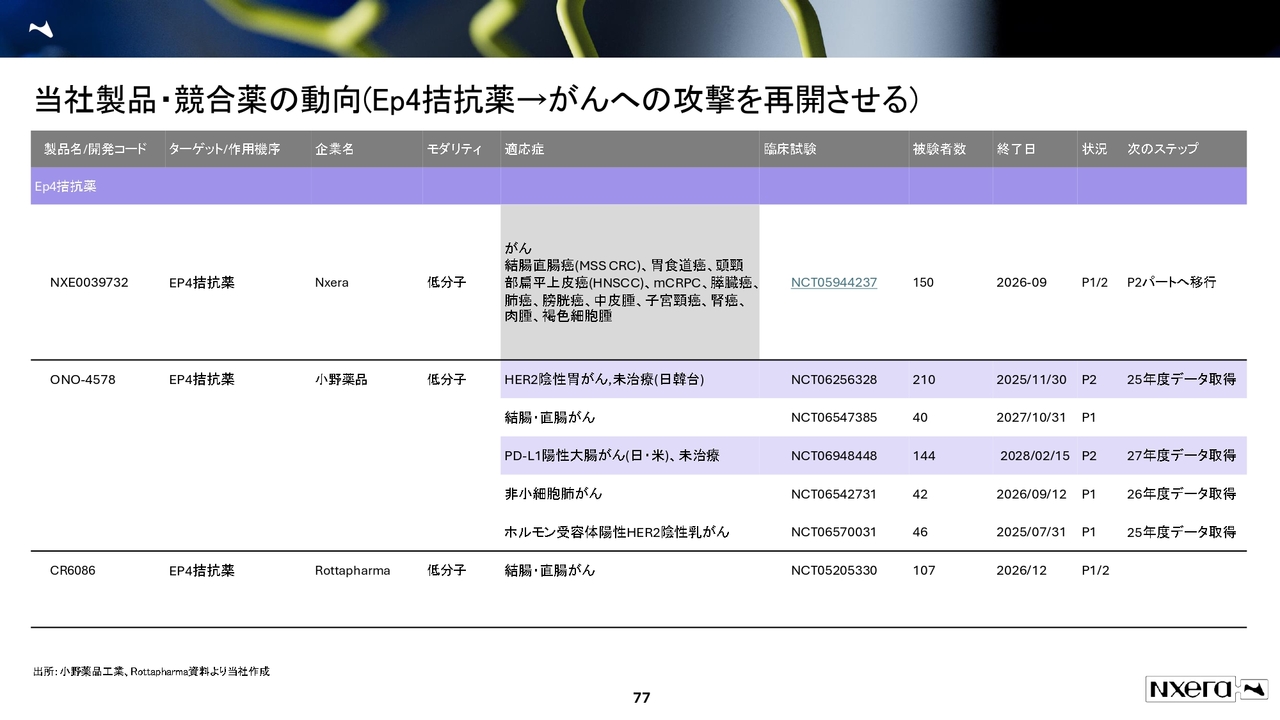This screenshot has height=720, width=1280.
Task: Select end date 2025/07/31
Action: pyautogui.click(x=1031, y=532)
